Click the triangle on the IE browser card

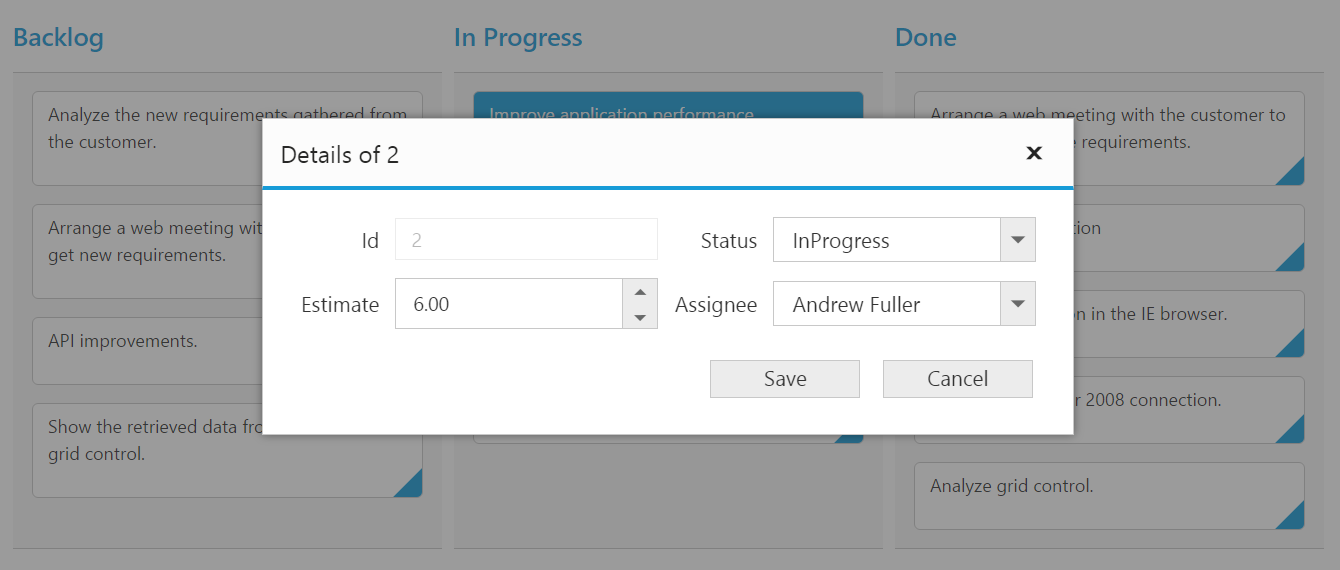click(x=1291, y=344)
